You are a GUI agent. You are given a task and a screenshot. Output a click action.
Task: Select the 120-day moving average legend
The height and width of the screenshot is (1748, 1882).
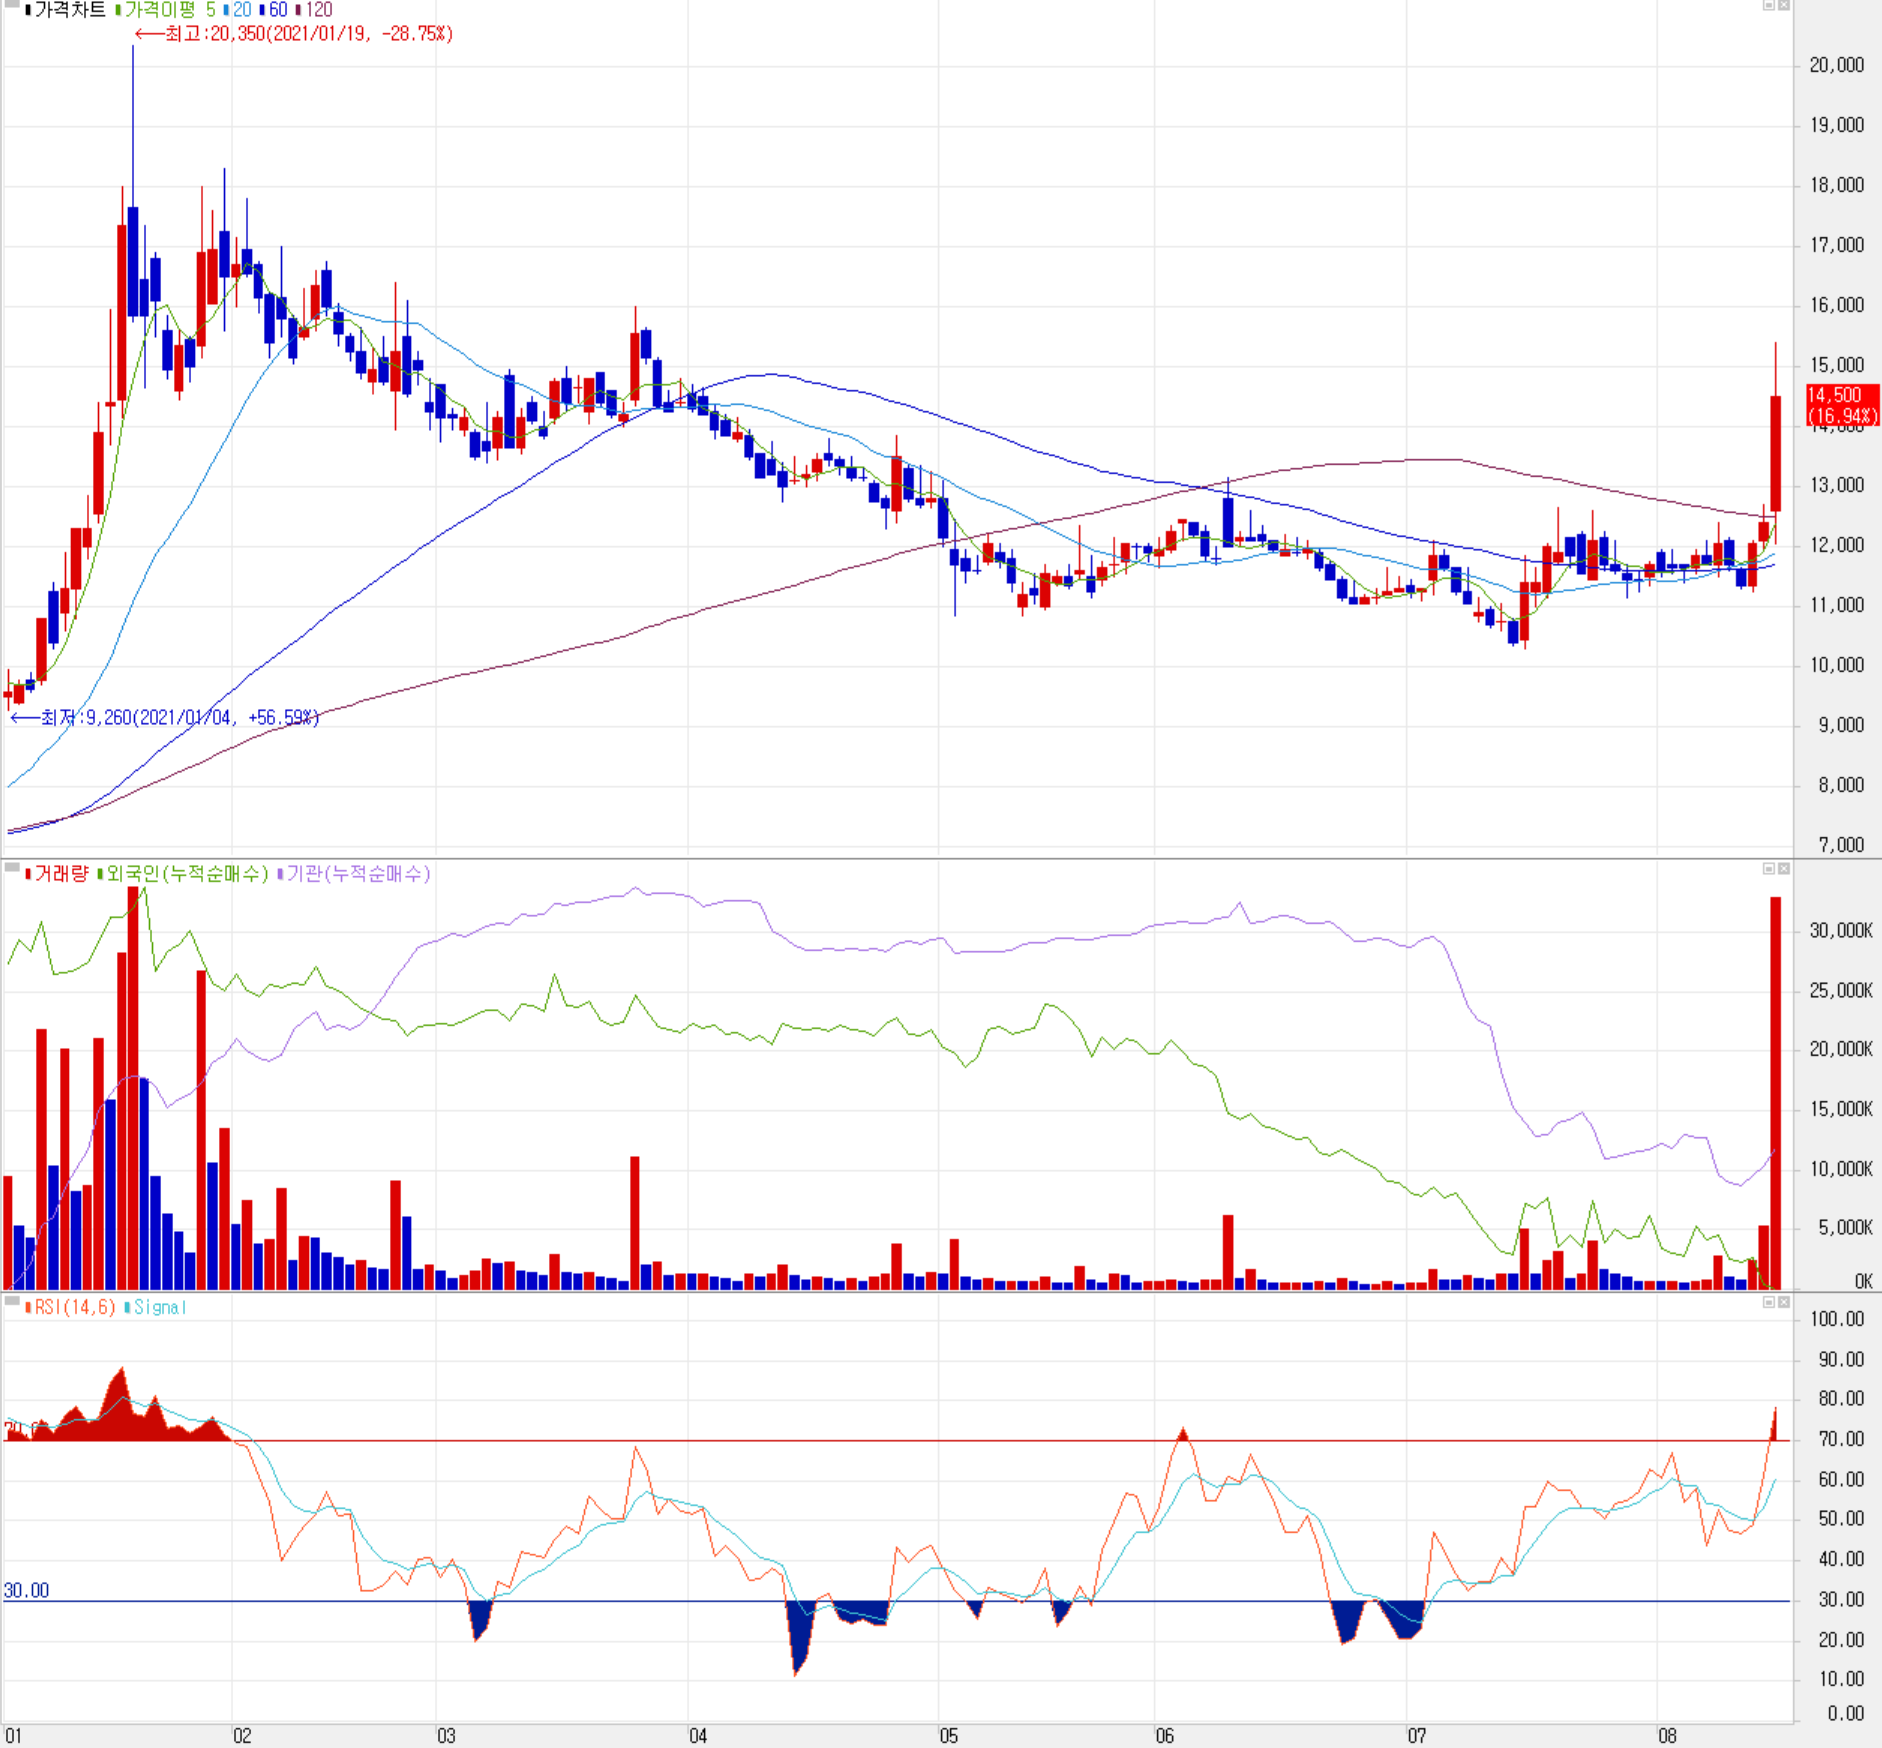pos(319,10)
